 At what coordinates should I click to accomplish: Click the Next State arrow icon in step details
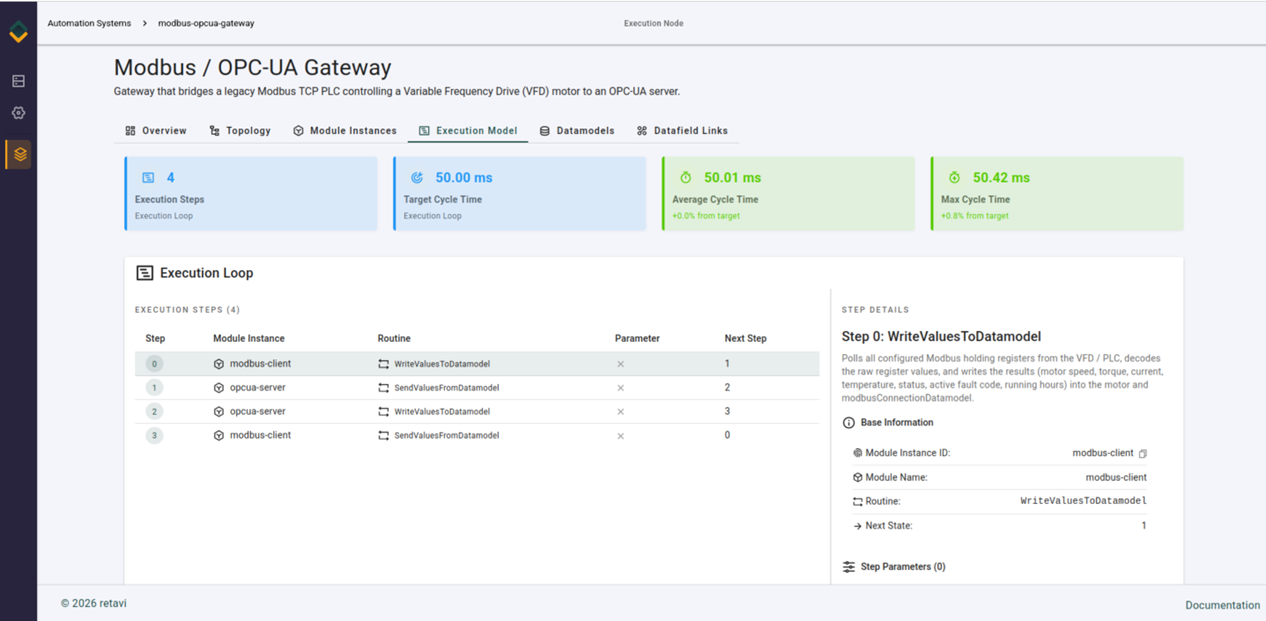(x=858, y=526)
